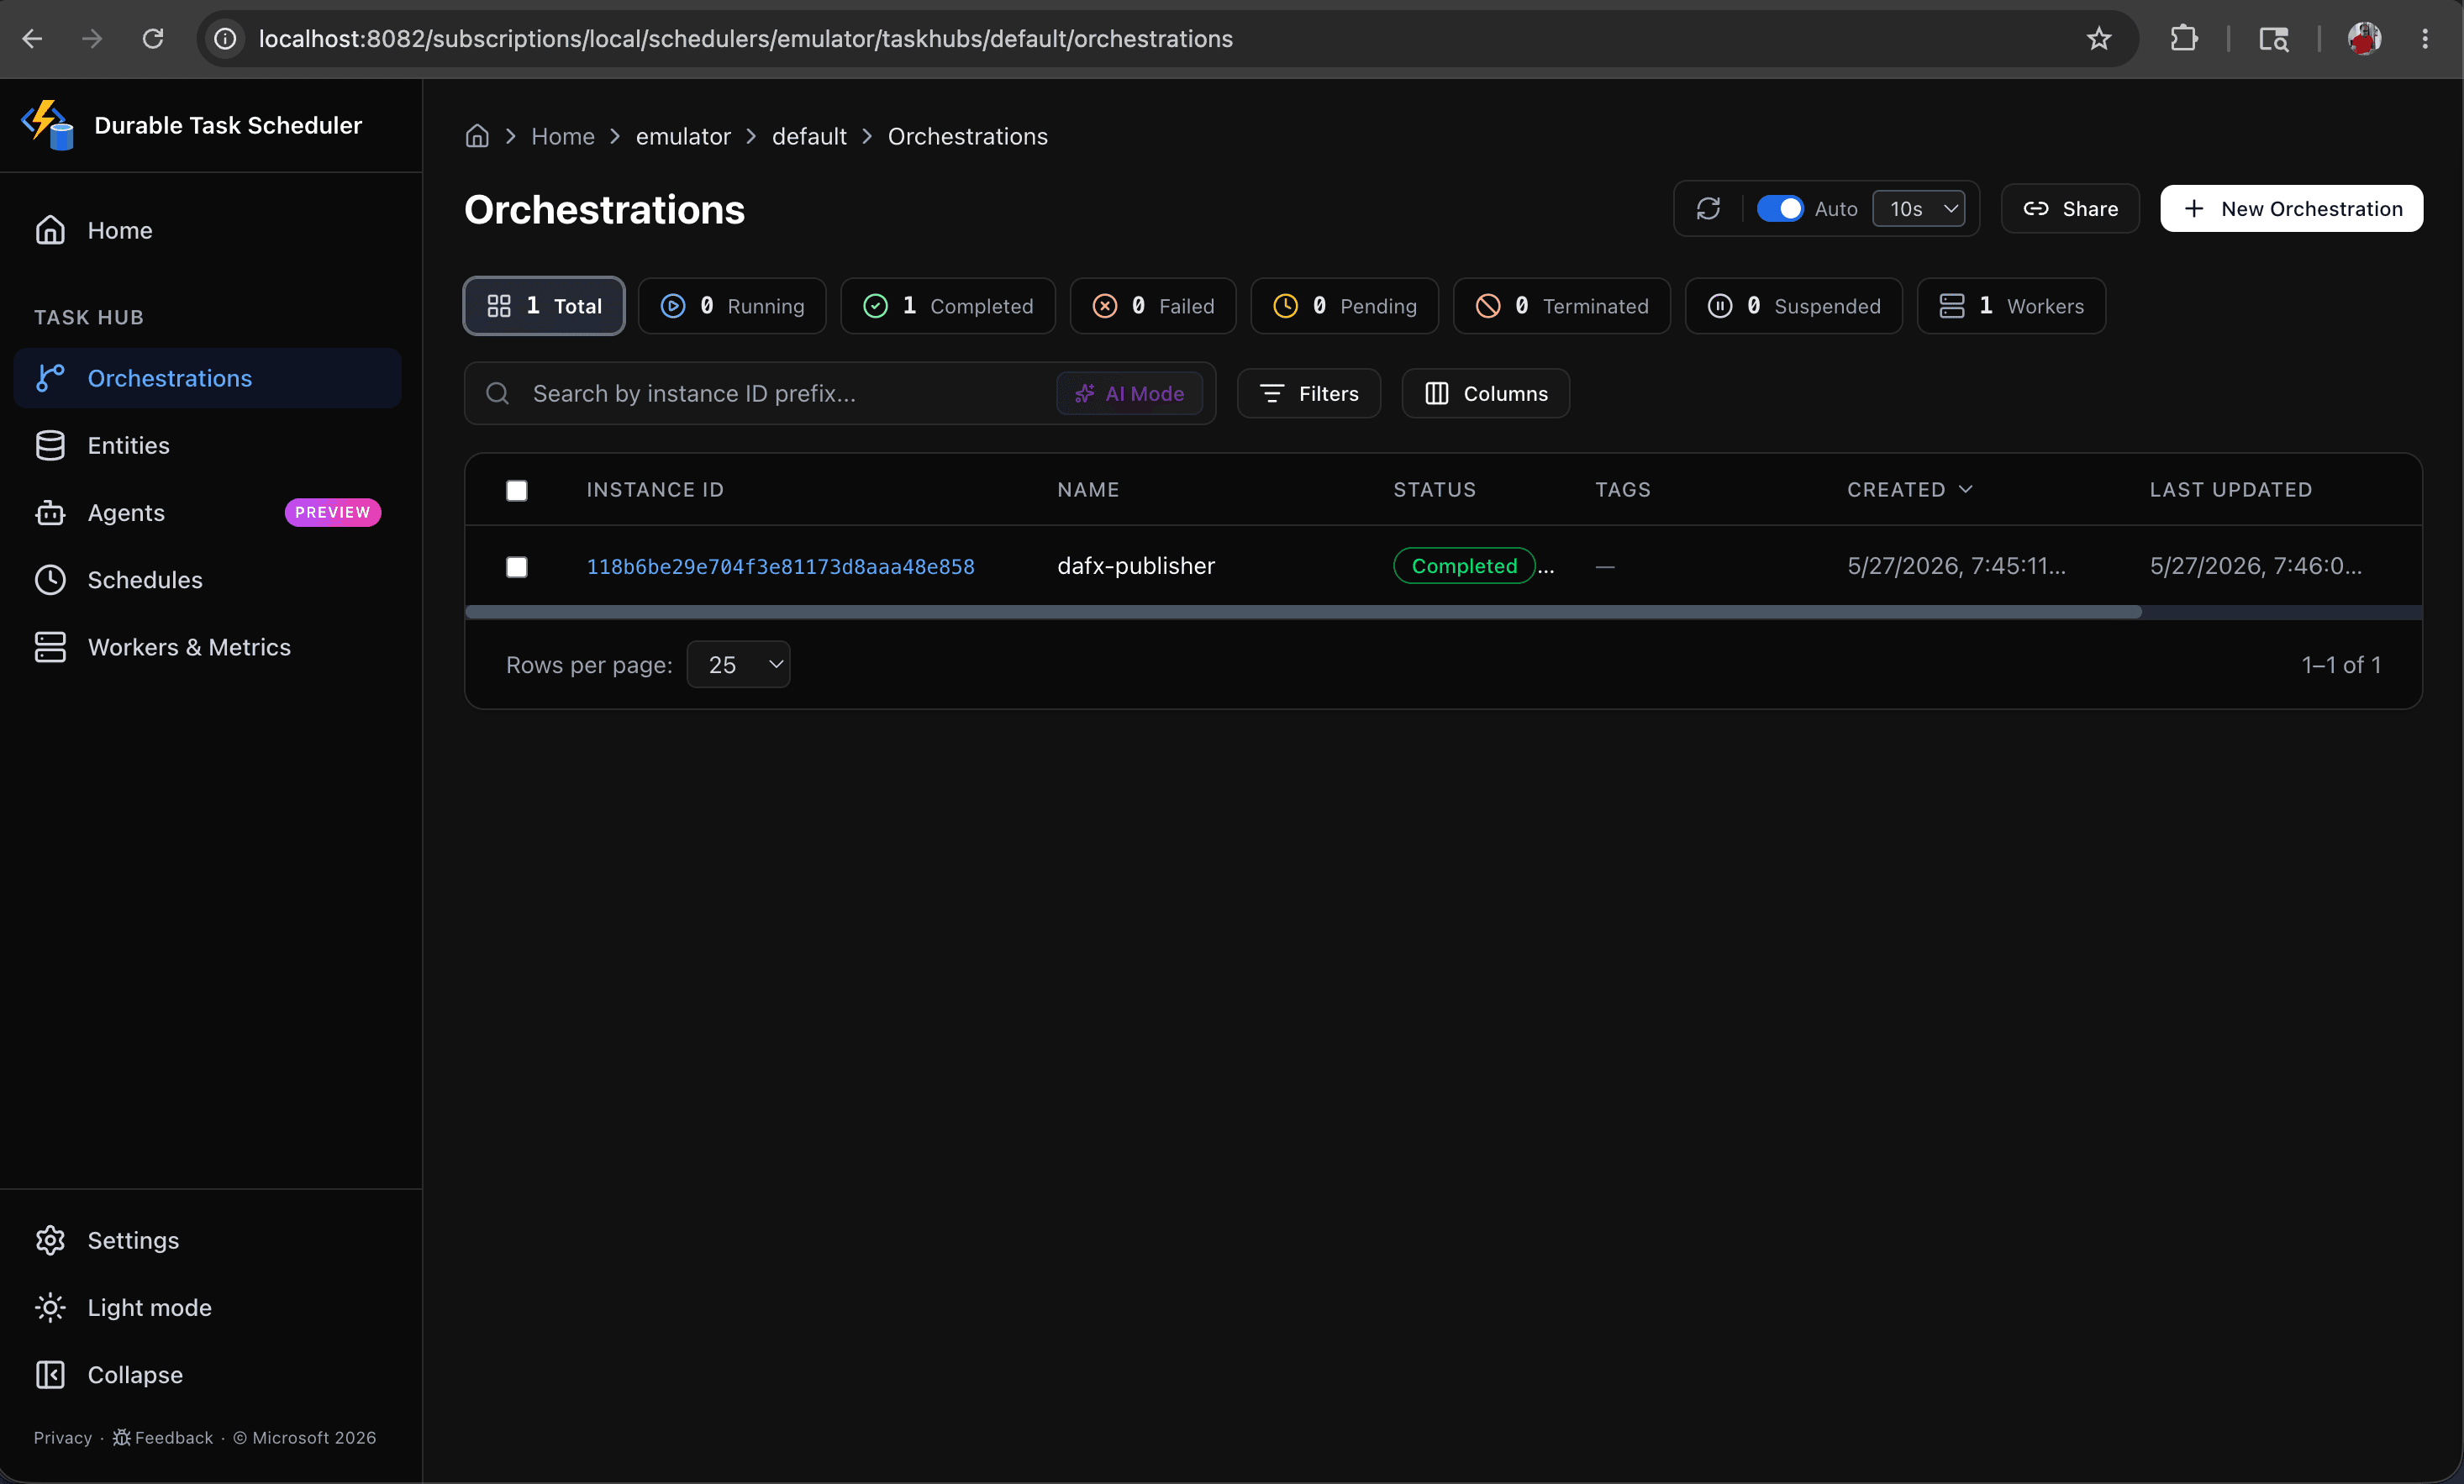Click the INSTANCE ID column header
This screenshot has width=2464, height=1484.
pyautogui.click(x=655, y=489)
